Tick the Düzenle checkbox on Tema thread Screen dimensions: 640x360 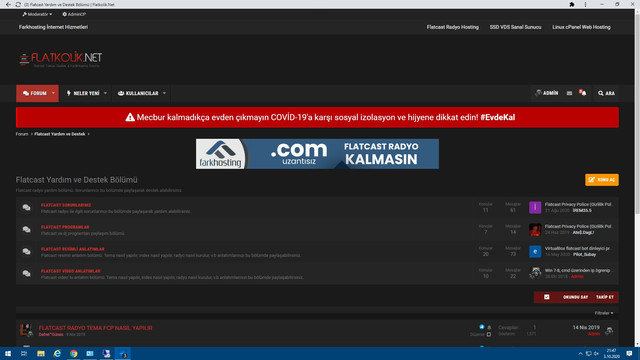489,334
